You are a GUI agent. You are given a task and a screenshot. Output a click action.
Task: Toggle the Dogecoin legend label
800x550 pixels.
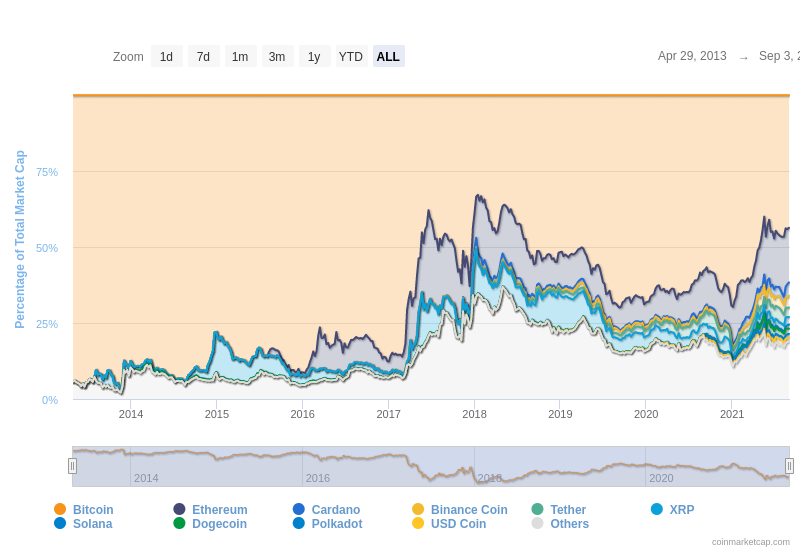(x=219, y=524)
